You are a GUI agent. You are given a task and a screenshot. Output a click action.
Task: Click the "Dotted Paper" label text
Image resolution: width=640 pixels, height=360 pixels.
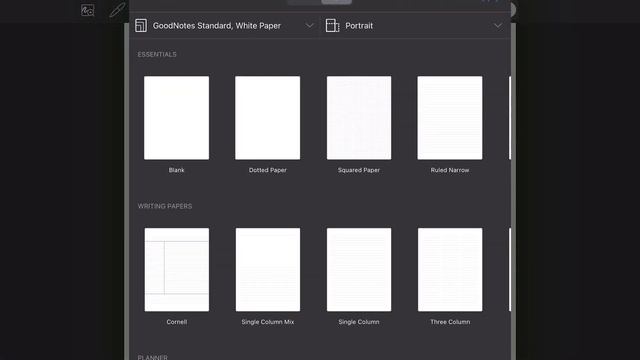click(x=268, y=170)
